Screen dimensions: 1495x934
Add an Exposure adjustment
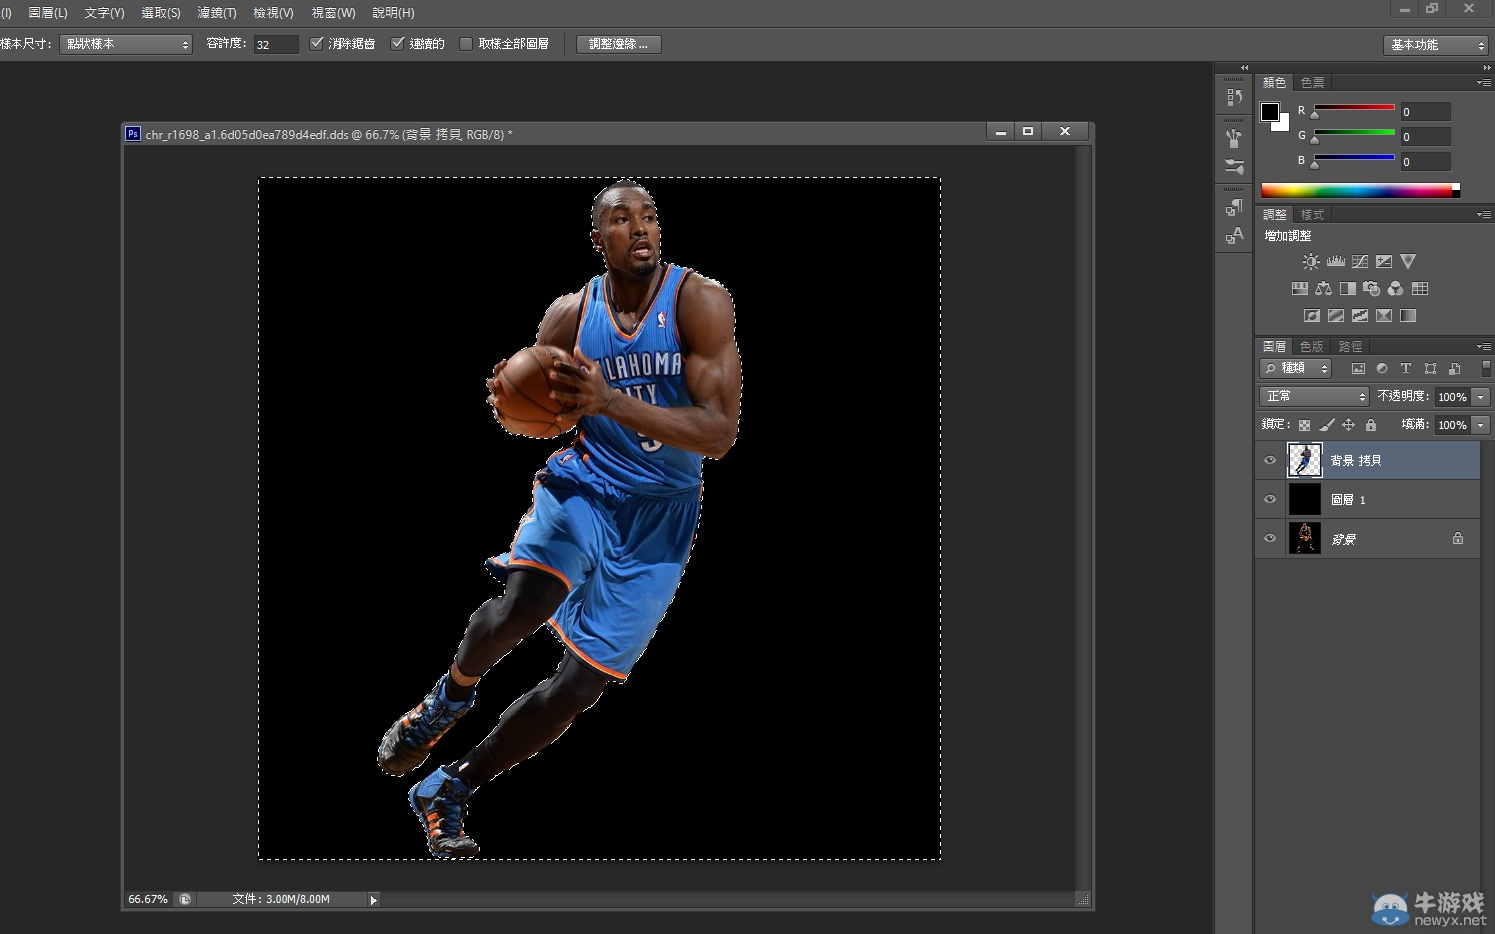[x=1384, y=261]
